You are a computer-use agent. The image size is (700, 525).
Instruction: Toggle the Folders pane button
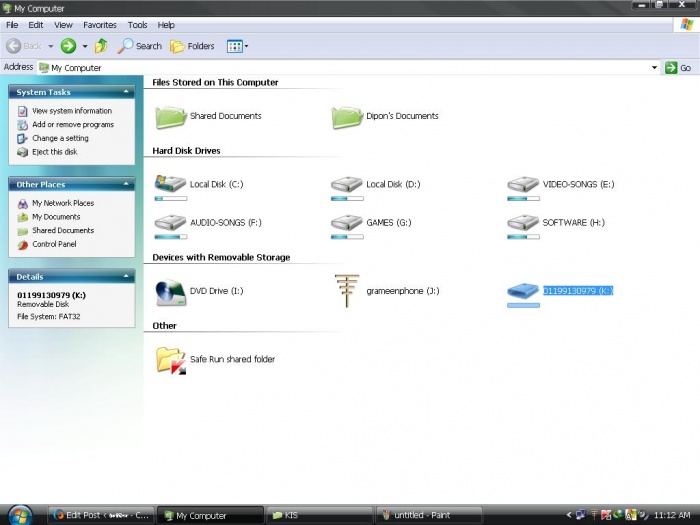[x=192, y=46]
